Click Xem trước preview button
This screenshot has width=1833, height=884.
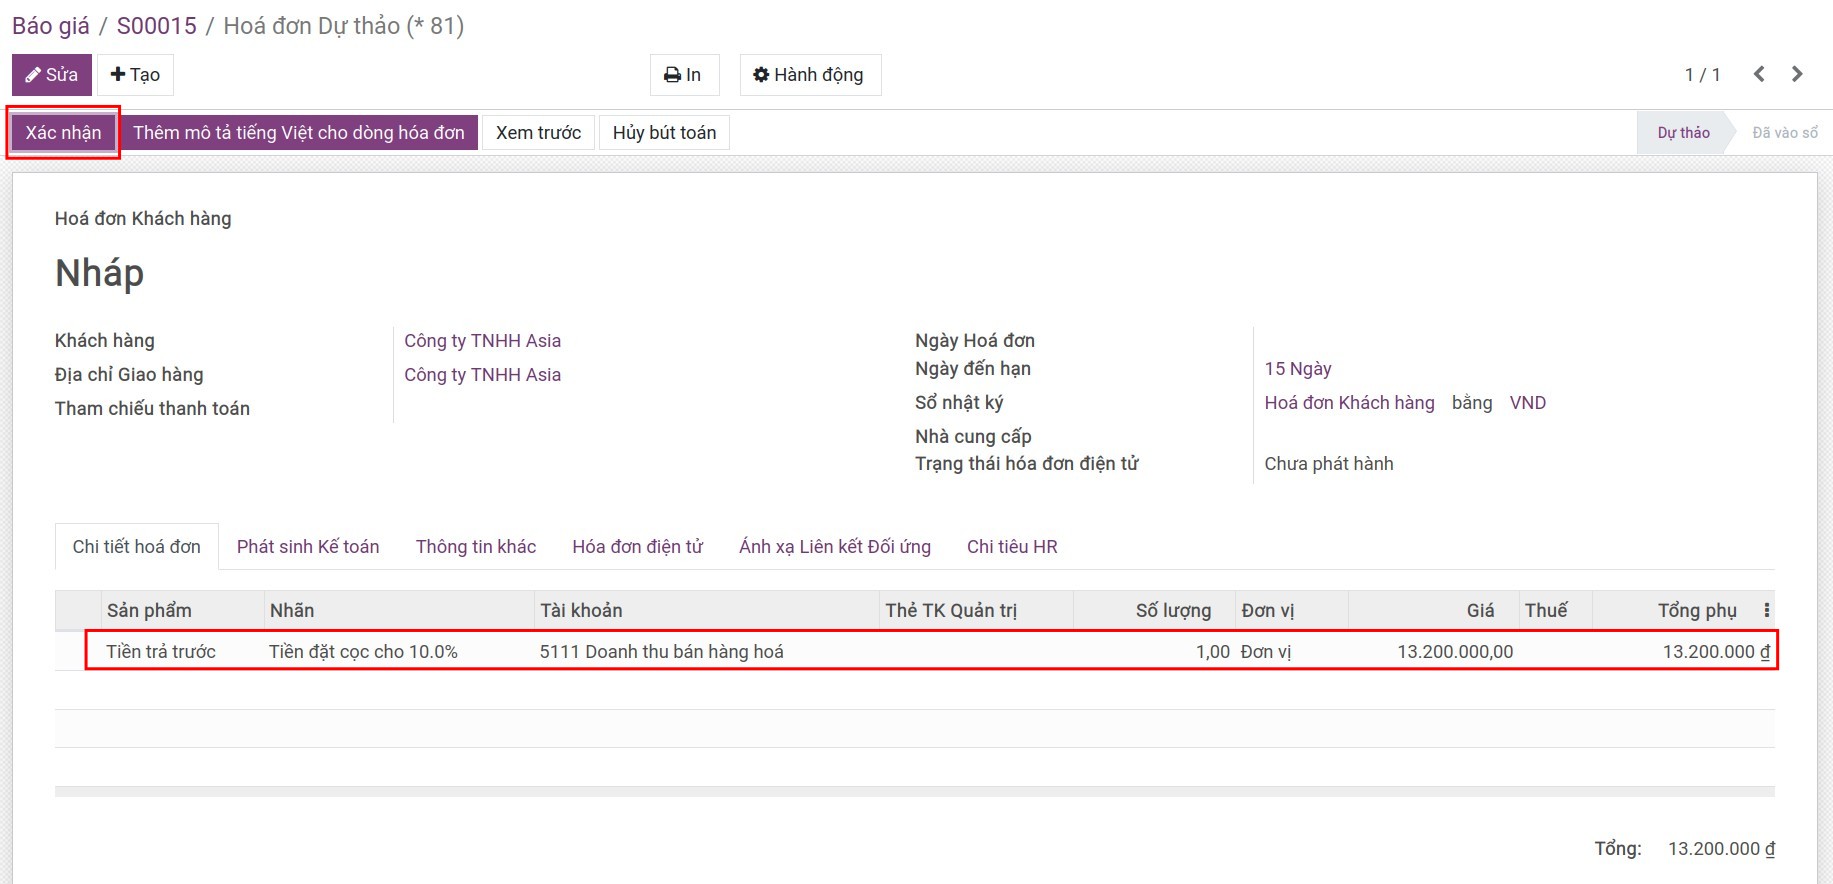pyautogui.click(x=539, y=133)
